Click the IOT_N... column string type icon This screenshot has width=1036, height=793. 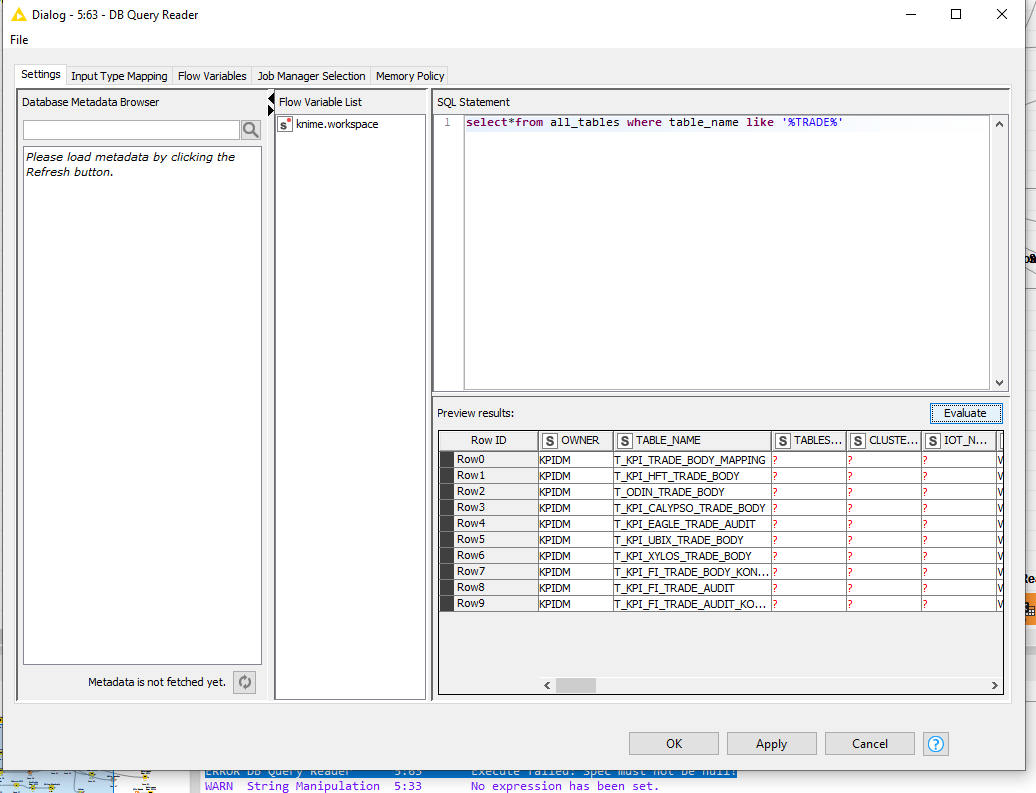(x=932, y=441)
